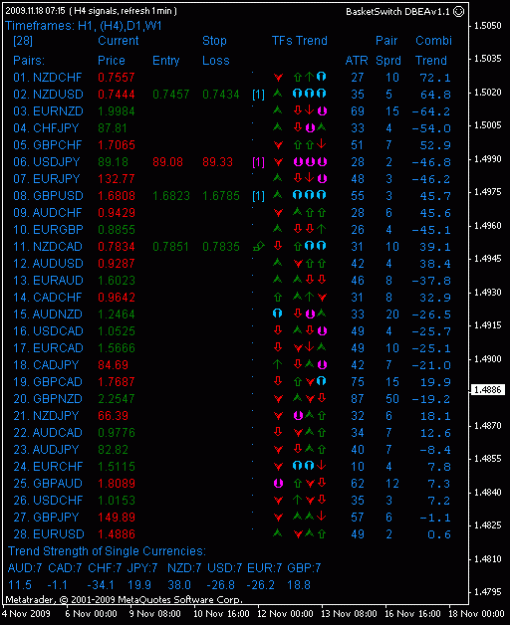Select the '06. USDJPY' pair label
510x625 pixels.
pos(47,162)
